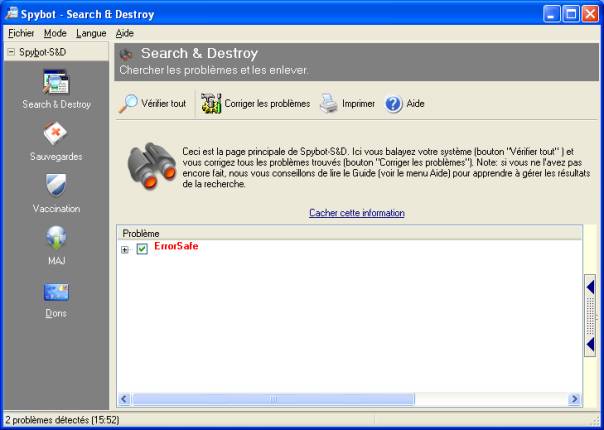Click the small icon beside the Search & Destroy header
The width and height of the screenshot is (604, 430).
tap(126, 54)
